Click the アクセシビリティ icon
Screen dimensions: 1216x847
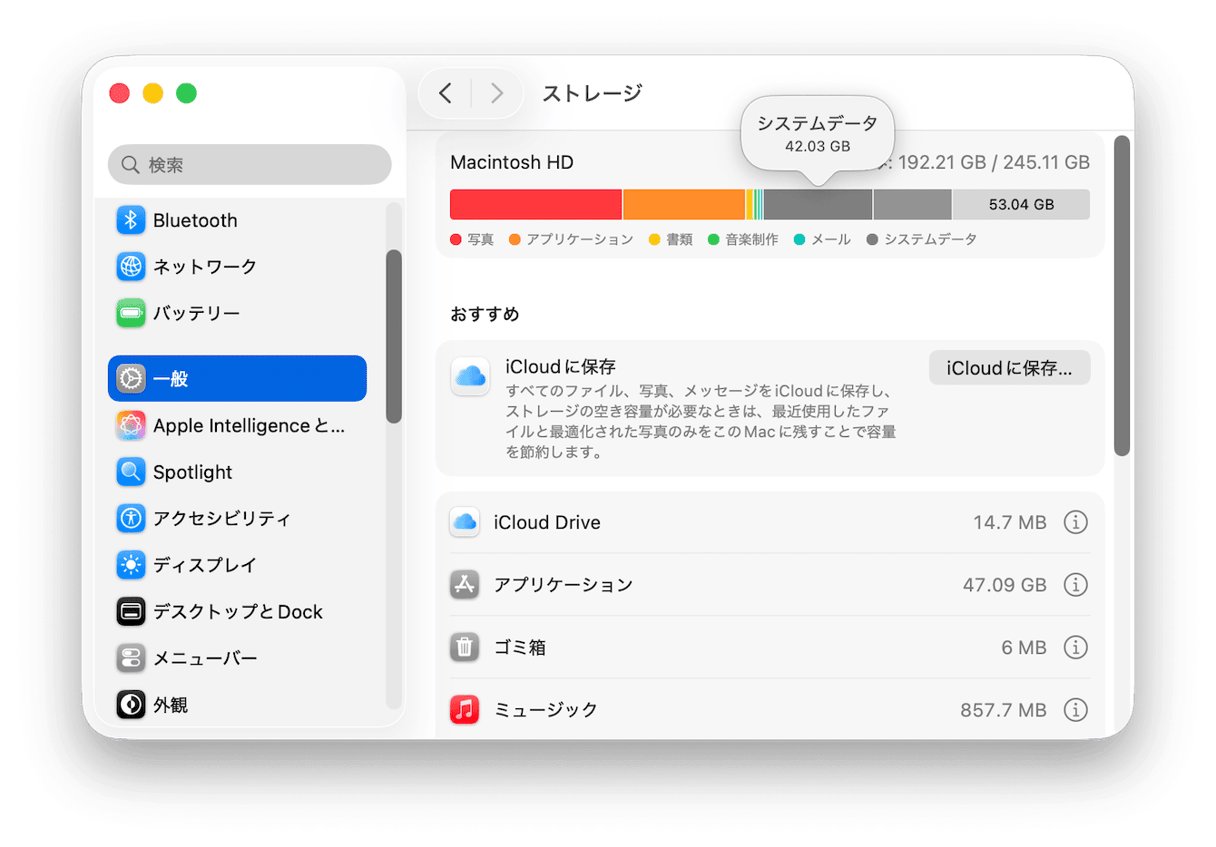[x=130, y=518]
